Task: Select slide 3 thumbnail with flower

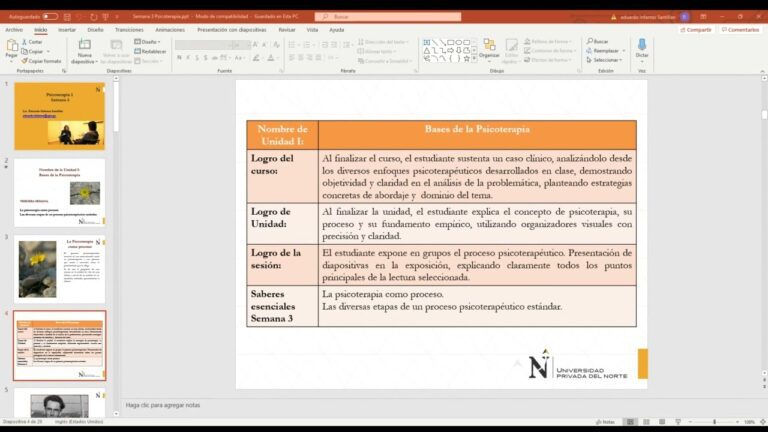Action: [59, 269]
